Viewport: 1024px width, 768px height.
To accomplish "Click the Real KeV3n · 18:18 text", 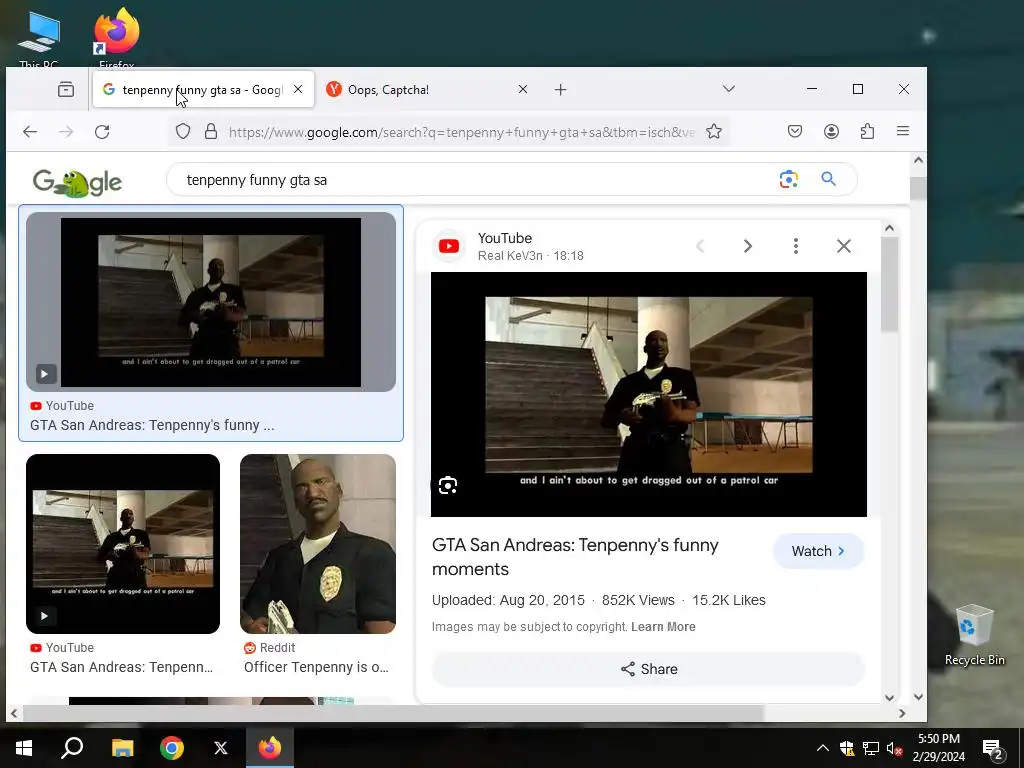I will point(530,256).
